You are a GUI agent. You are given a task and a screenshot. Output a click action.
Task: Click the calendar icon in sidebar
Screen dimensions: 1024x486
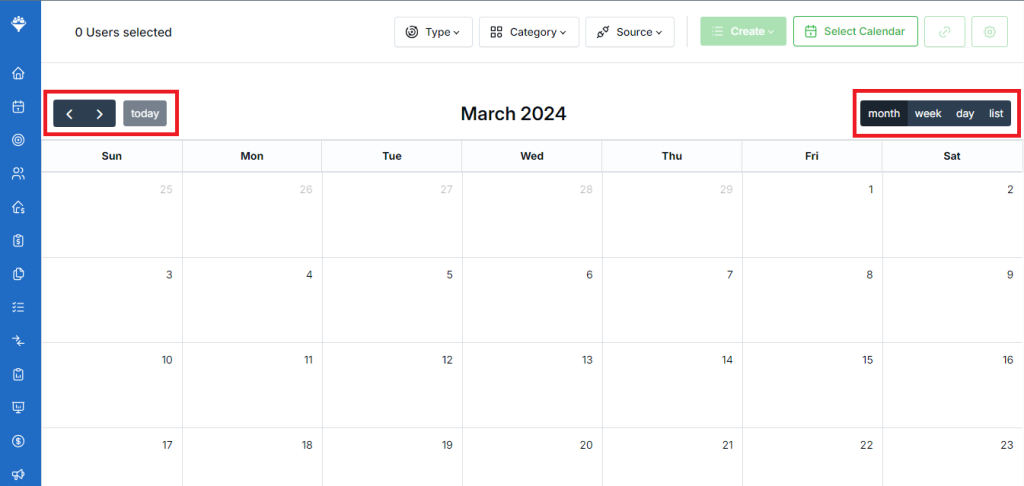18,106
